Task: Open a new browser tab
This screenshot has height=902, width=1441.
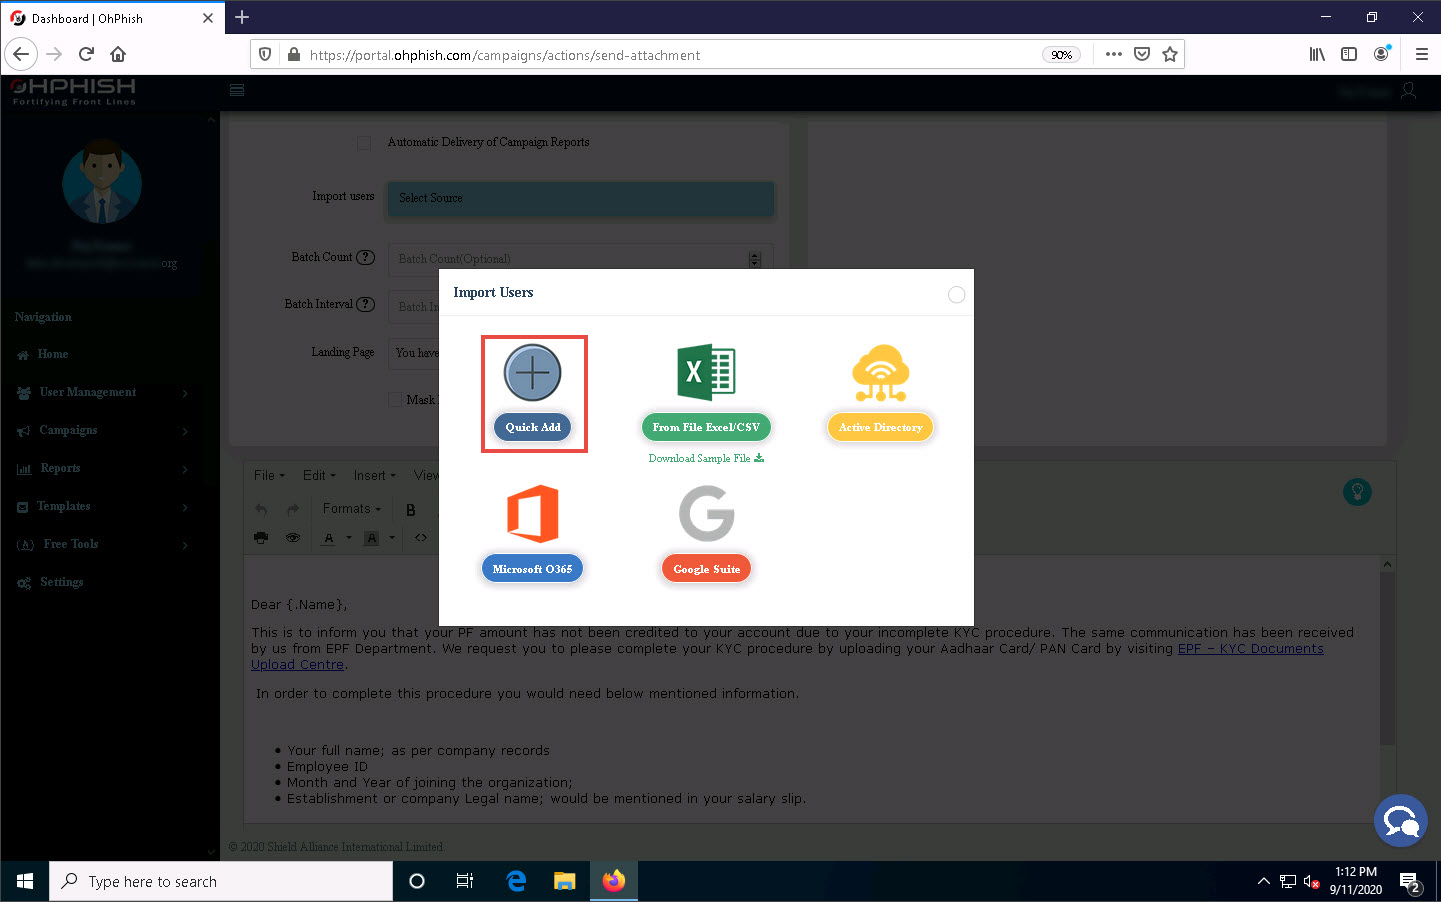Action: tap(242, 17)
